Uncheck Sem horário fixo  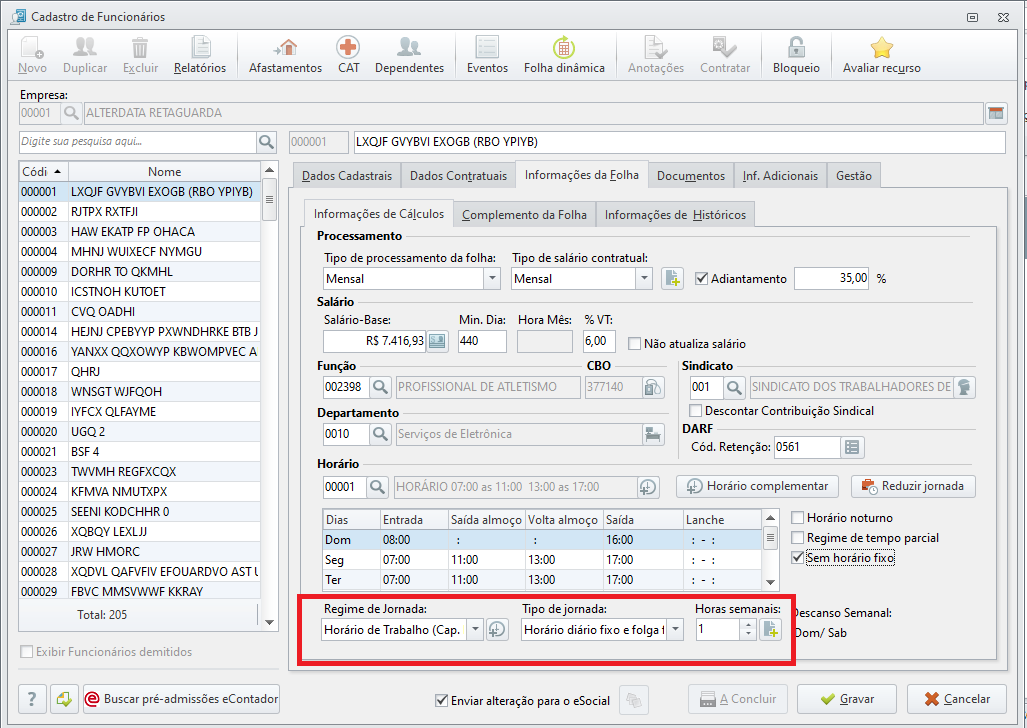798,558
